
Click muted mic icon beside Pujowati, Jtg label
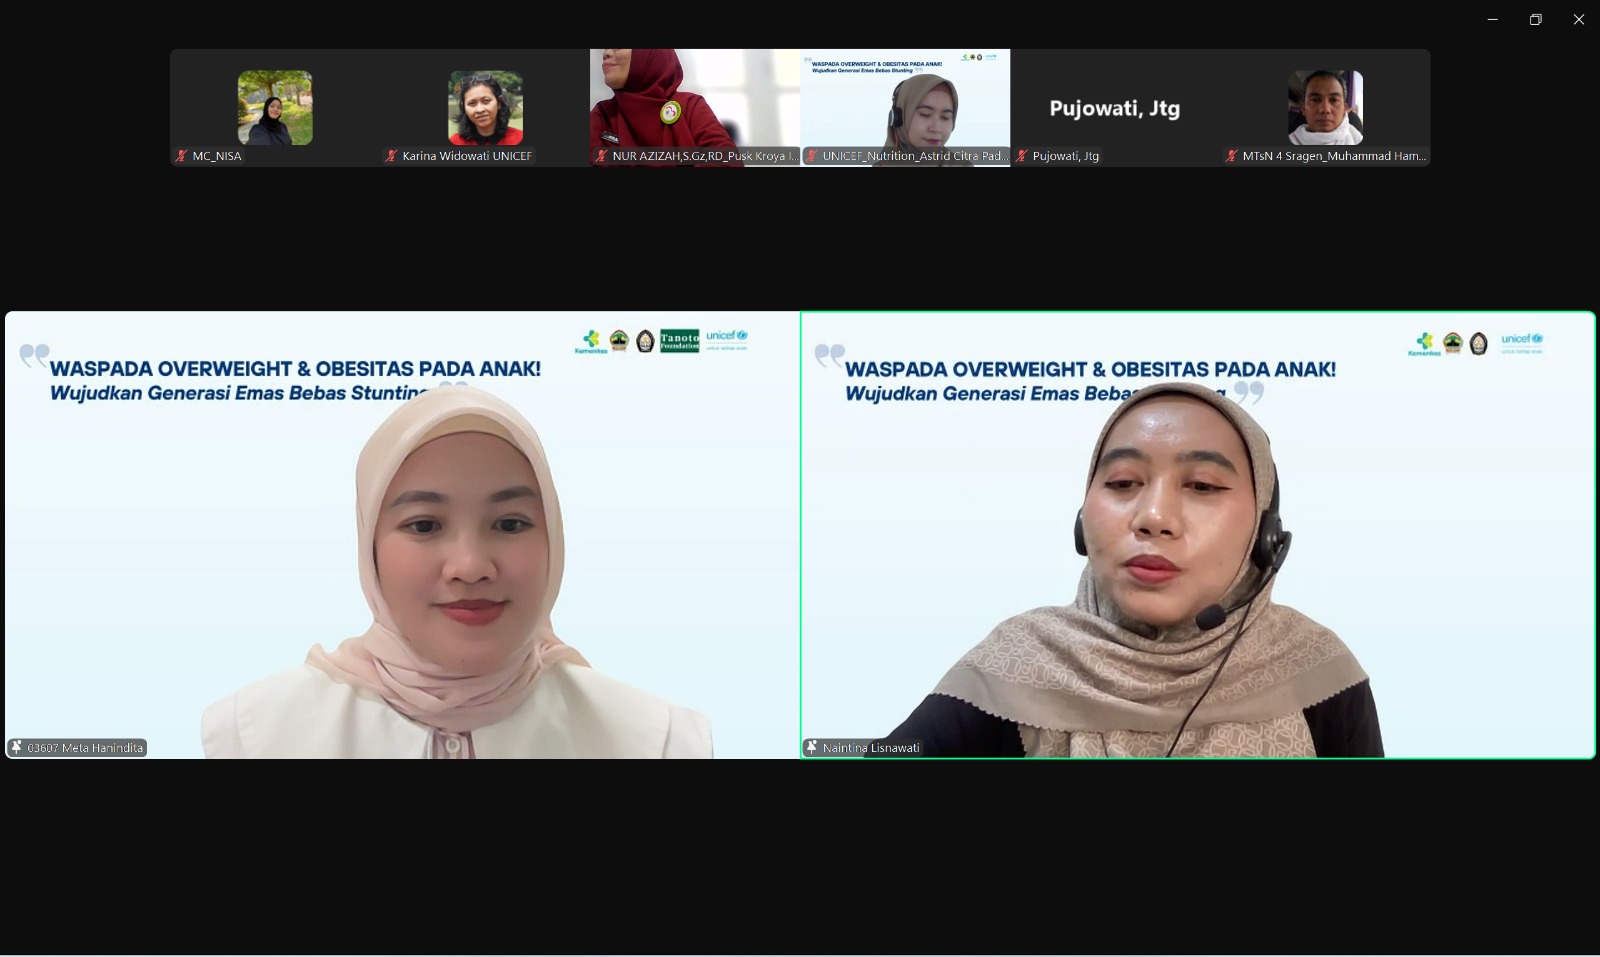(1022, 156)
